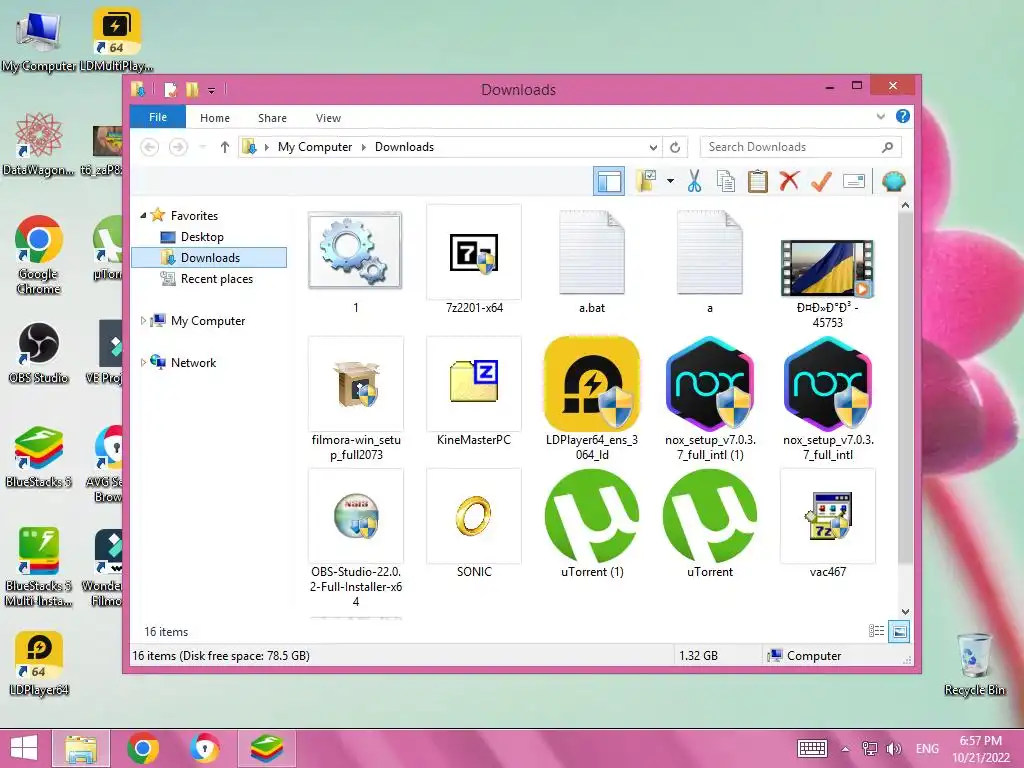Select OBS-Studio-22.0.2-Full-Installer-x64 file
Viewport: 1024px width, 768px height.
356,539
